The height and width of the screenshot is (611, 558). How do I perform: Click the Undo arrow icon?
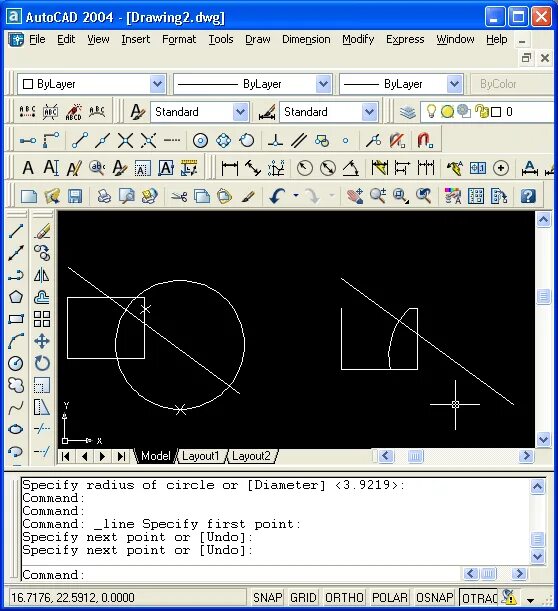(x=277, y=196)
